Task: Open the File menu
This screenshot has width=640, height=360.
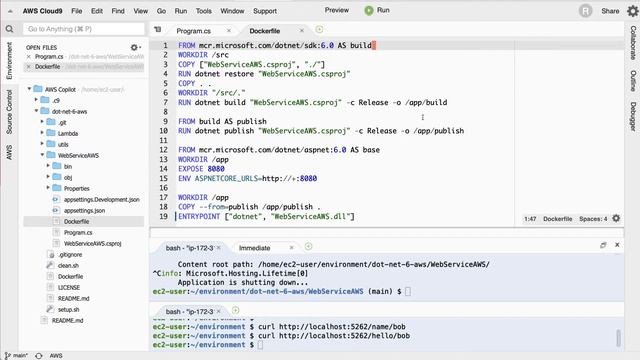Action: pos(77,11)
